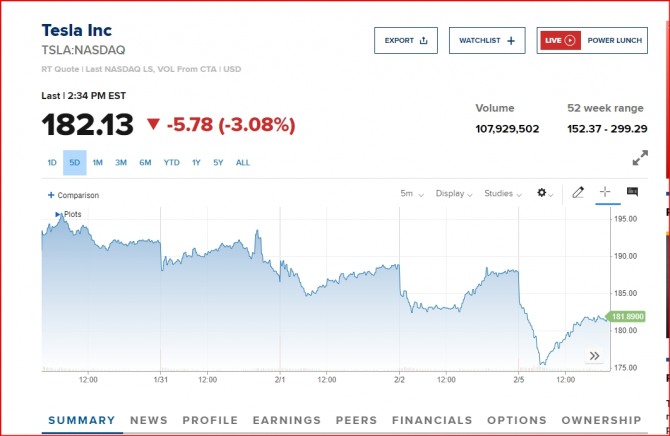Expand the Plots disclosure triangle
This screenshot has width=670, height=436.
coord(57,214)
